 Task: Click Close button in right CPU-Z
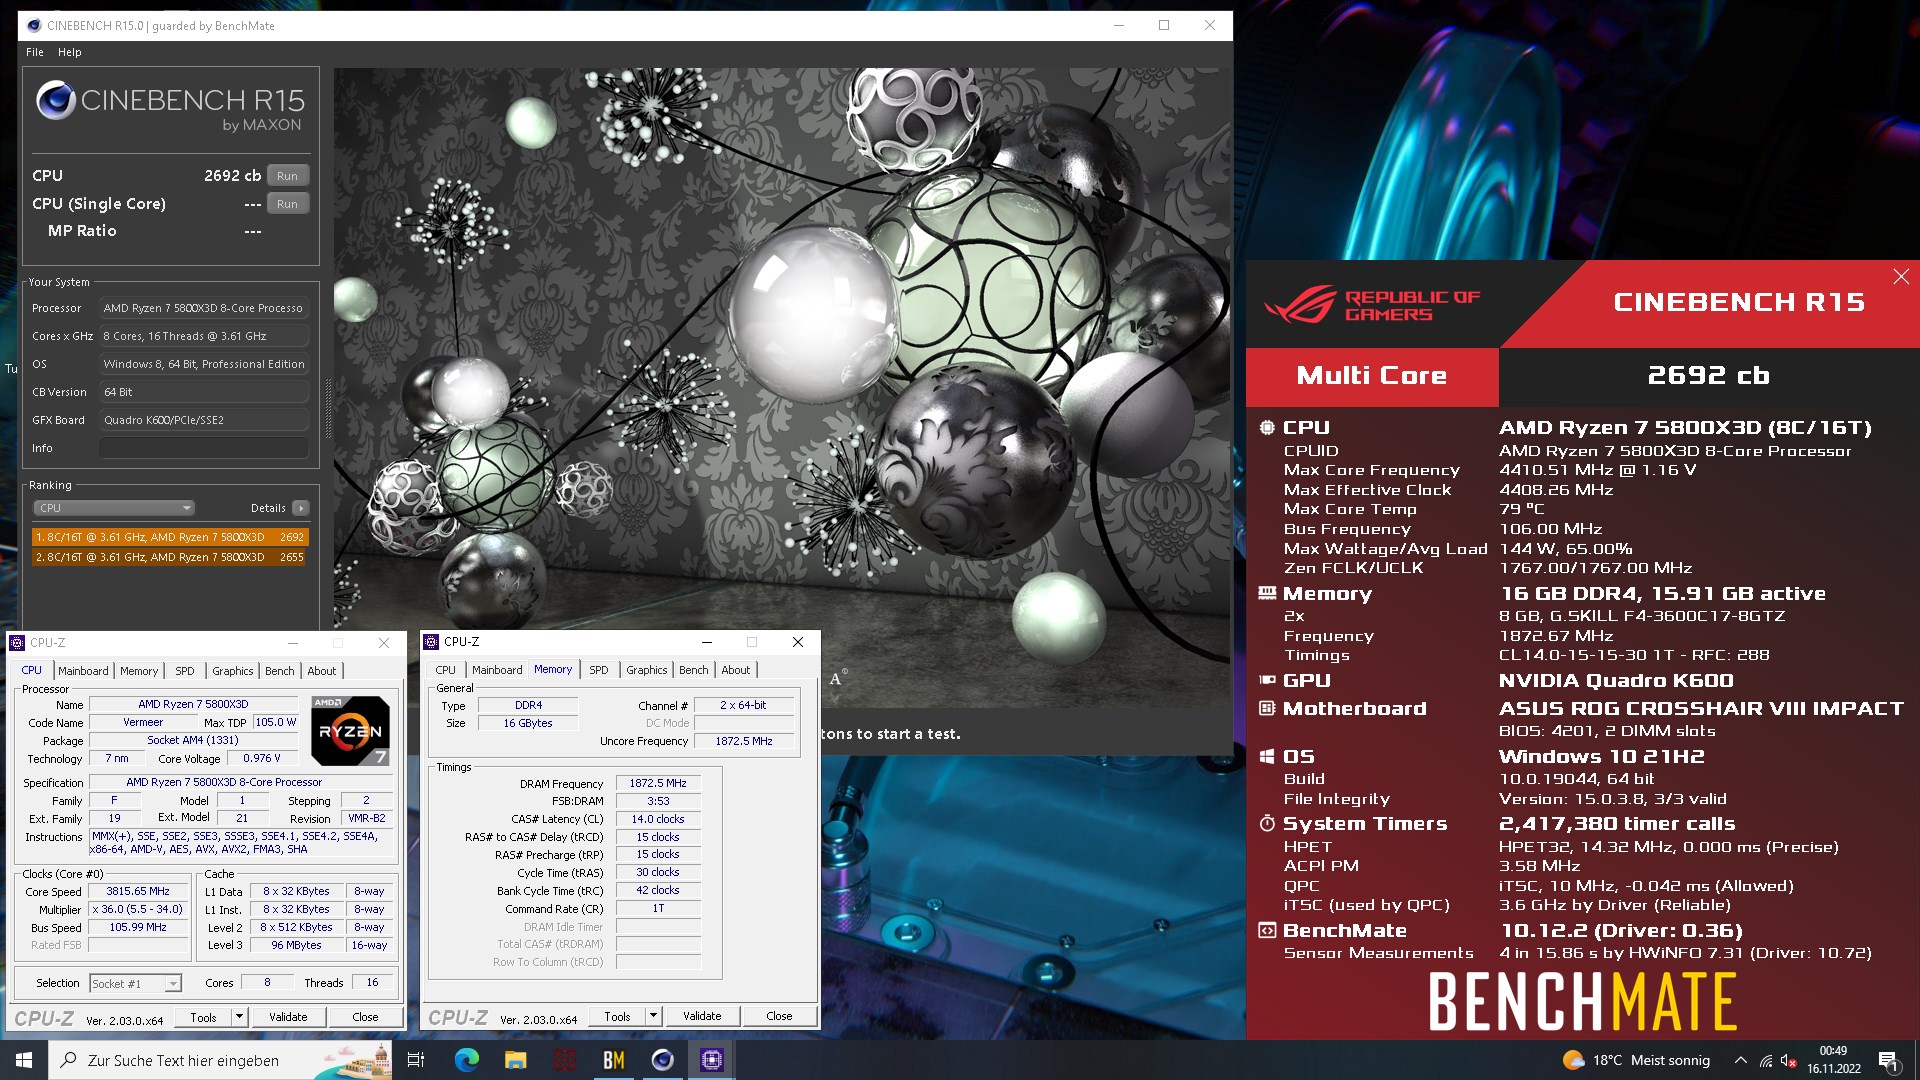click(779, 1016)
